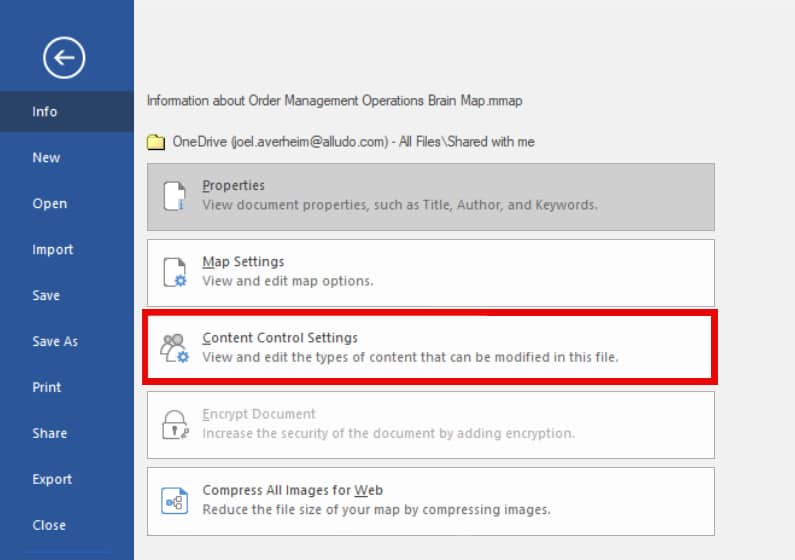
Task: Open the Share menu item
Action: (x=49, y=434)
